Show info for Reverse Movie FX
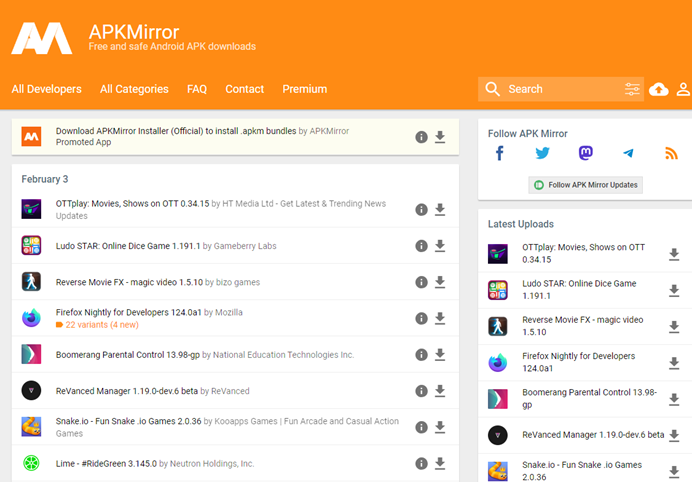Screen dimensions: 692x482 click(x=421, y=282)
